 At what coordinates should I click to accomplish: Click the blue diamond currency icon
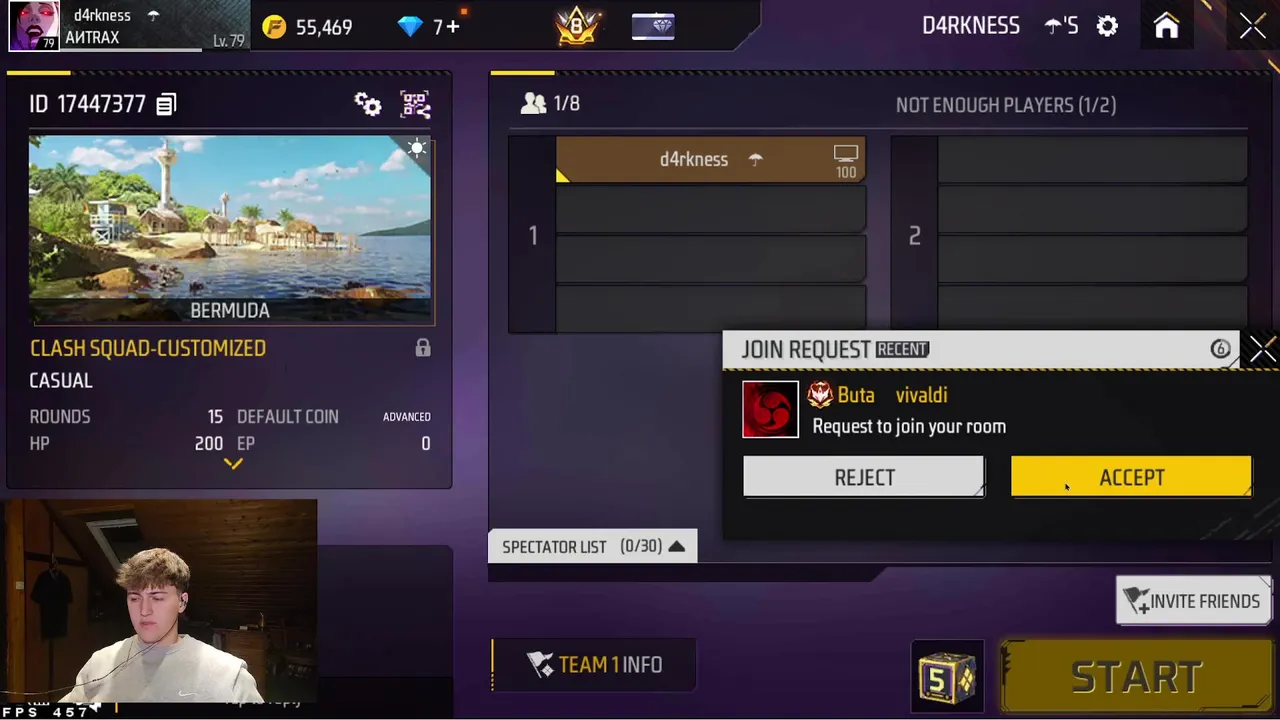point(410,27)
